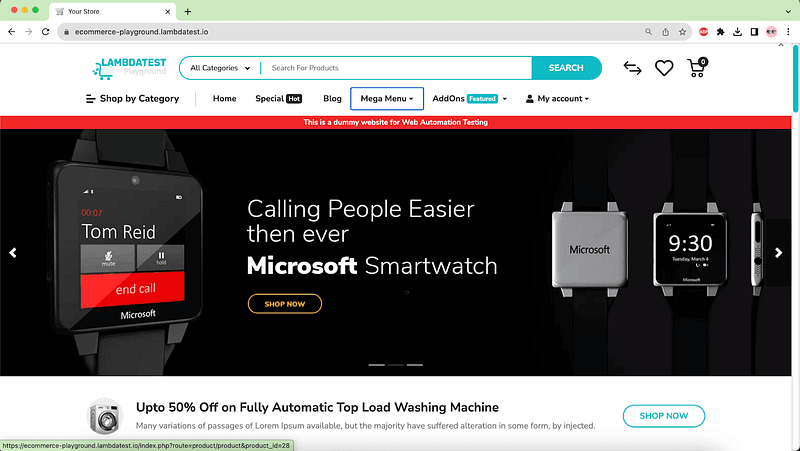Click the browser forward arrow

click(29, 32)
